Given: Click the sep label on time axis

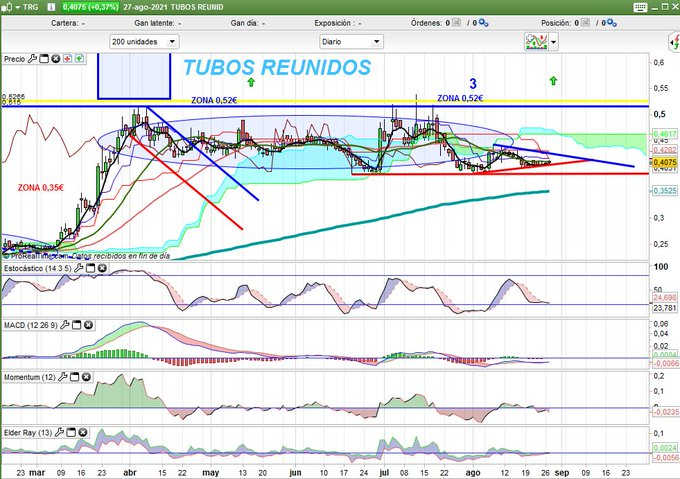Looking at the screenshot, I should 562,472.
